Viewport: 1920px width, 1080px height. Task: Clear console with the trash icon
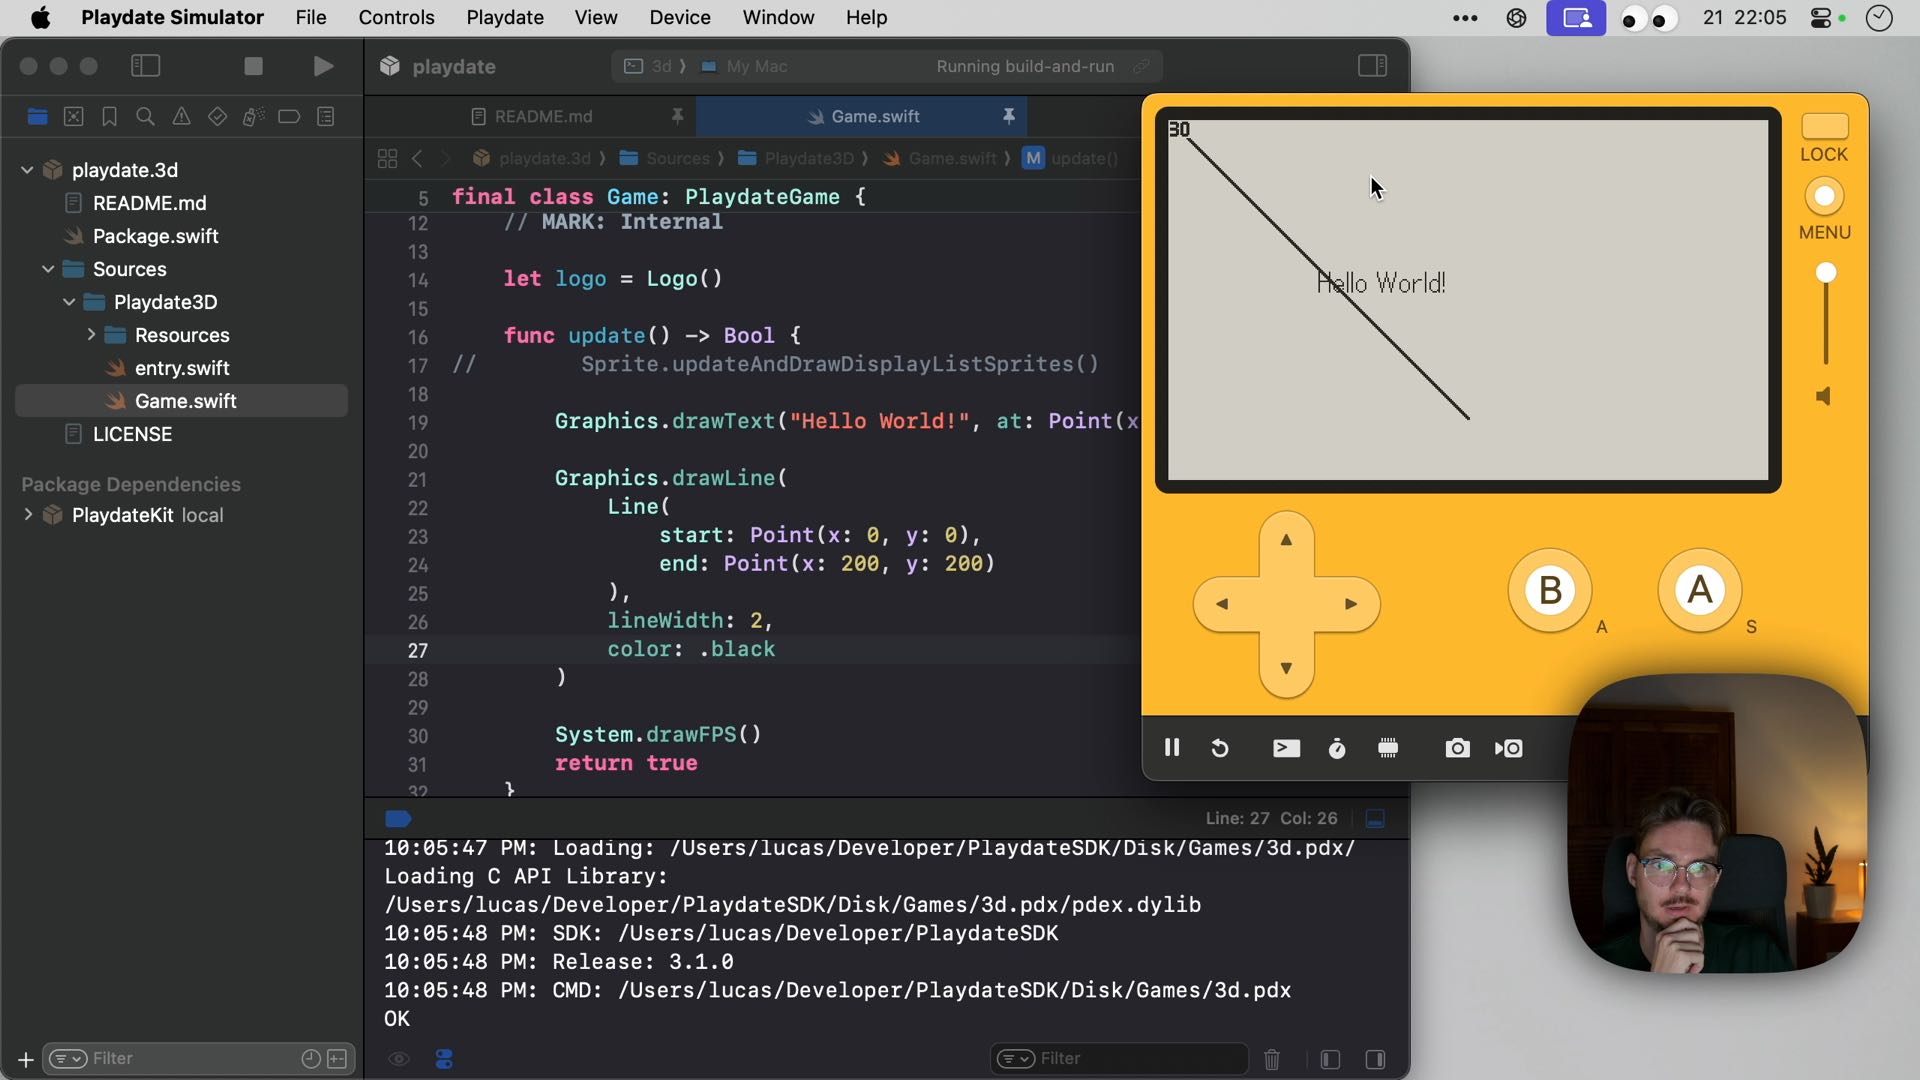tap(1272, 1059)
